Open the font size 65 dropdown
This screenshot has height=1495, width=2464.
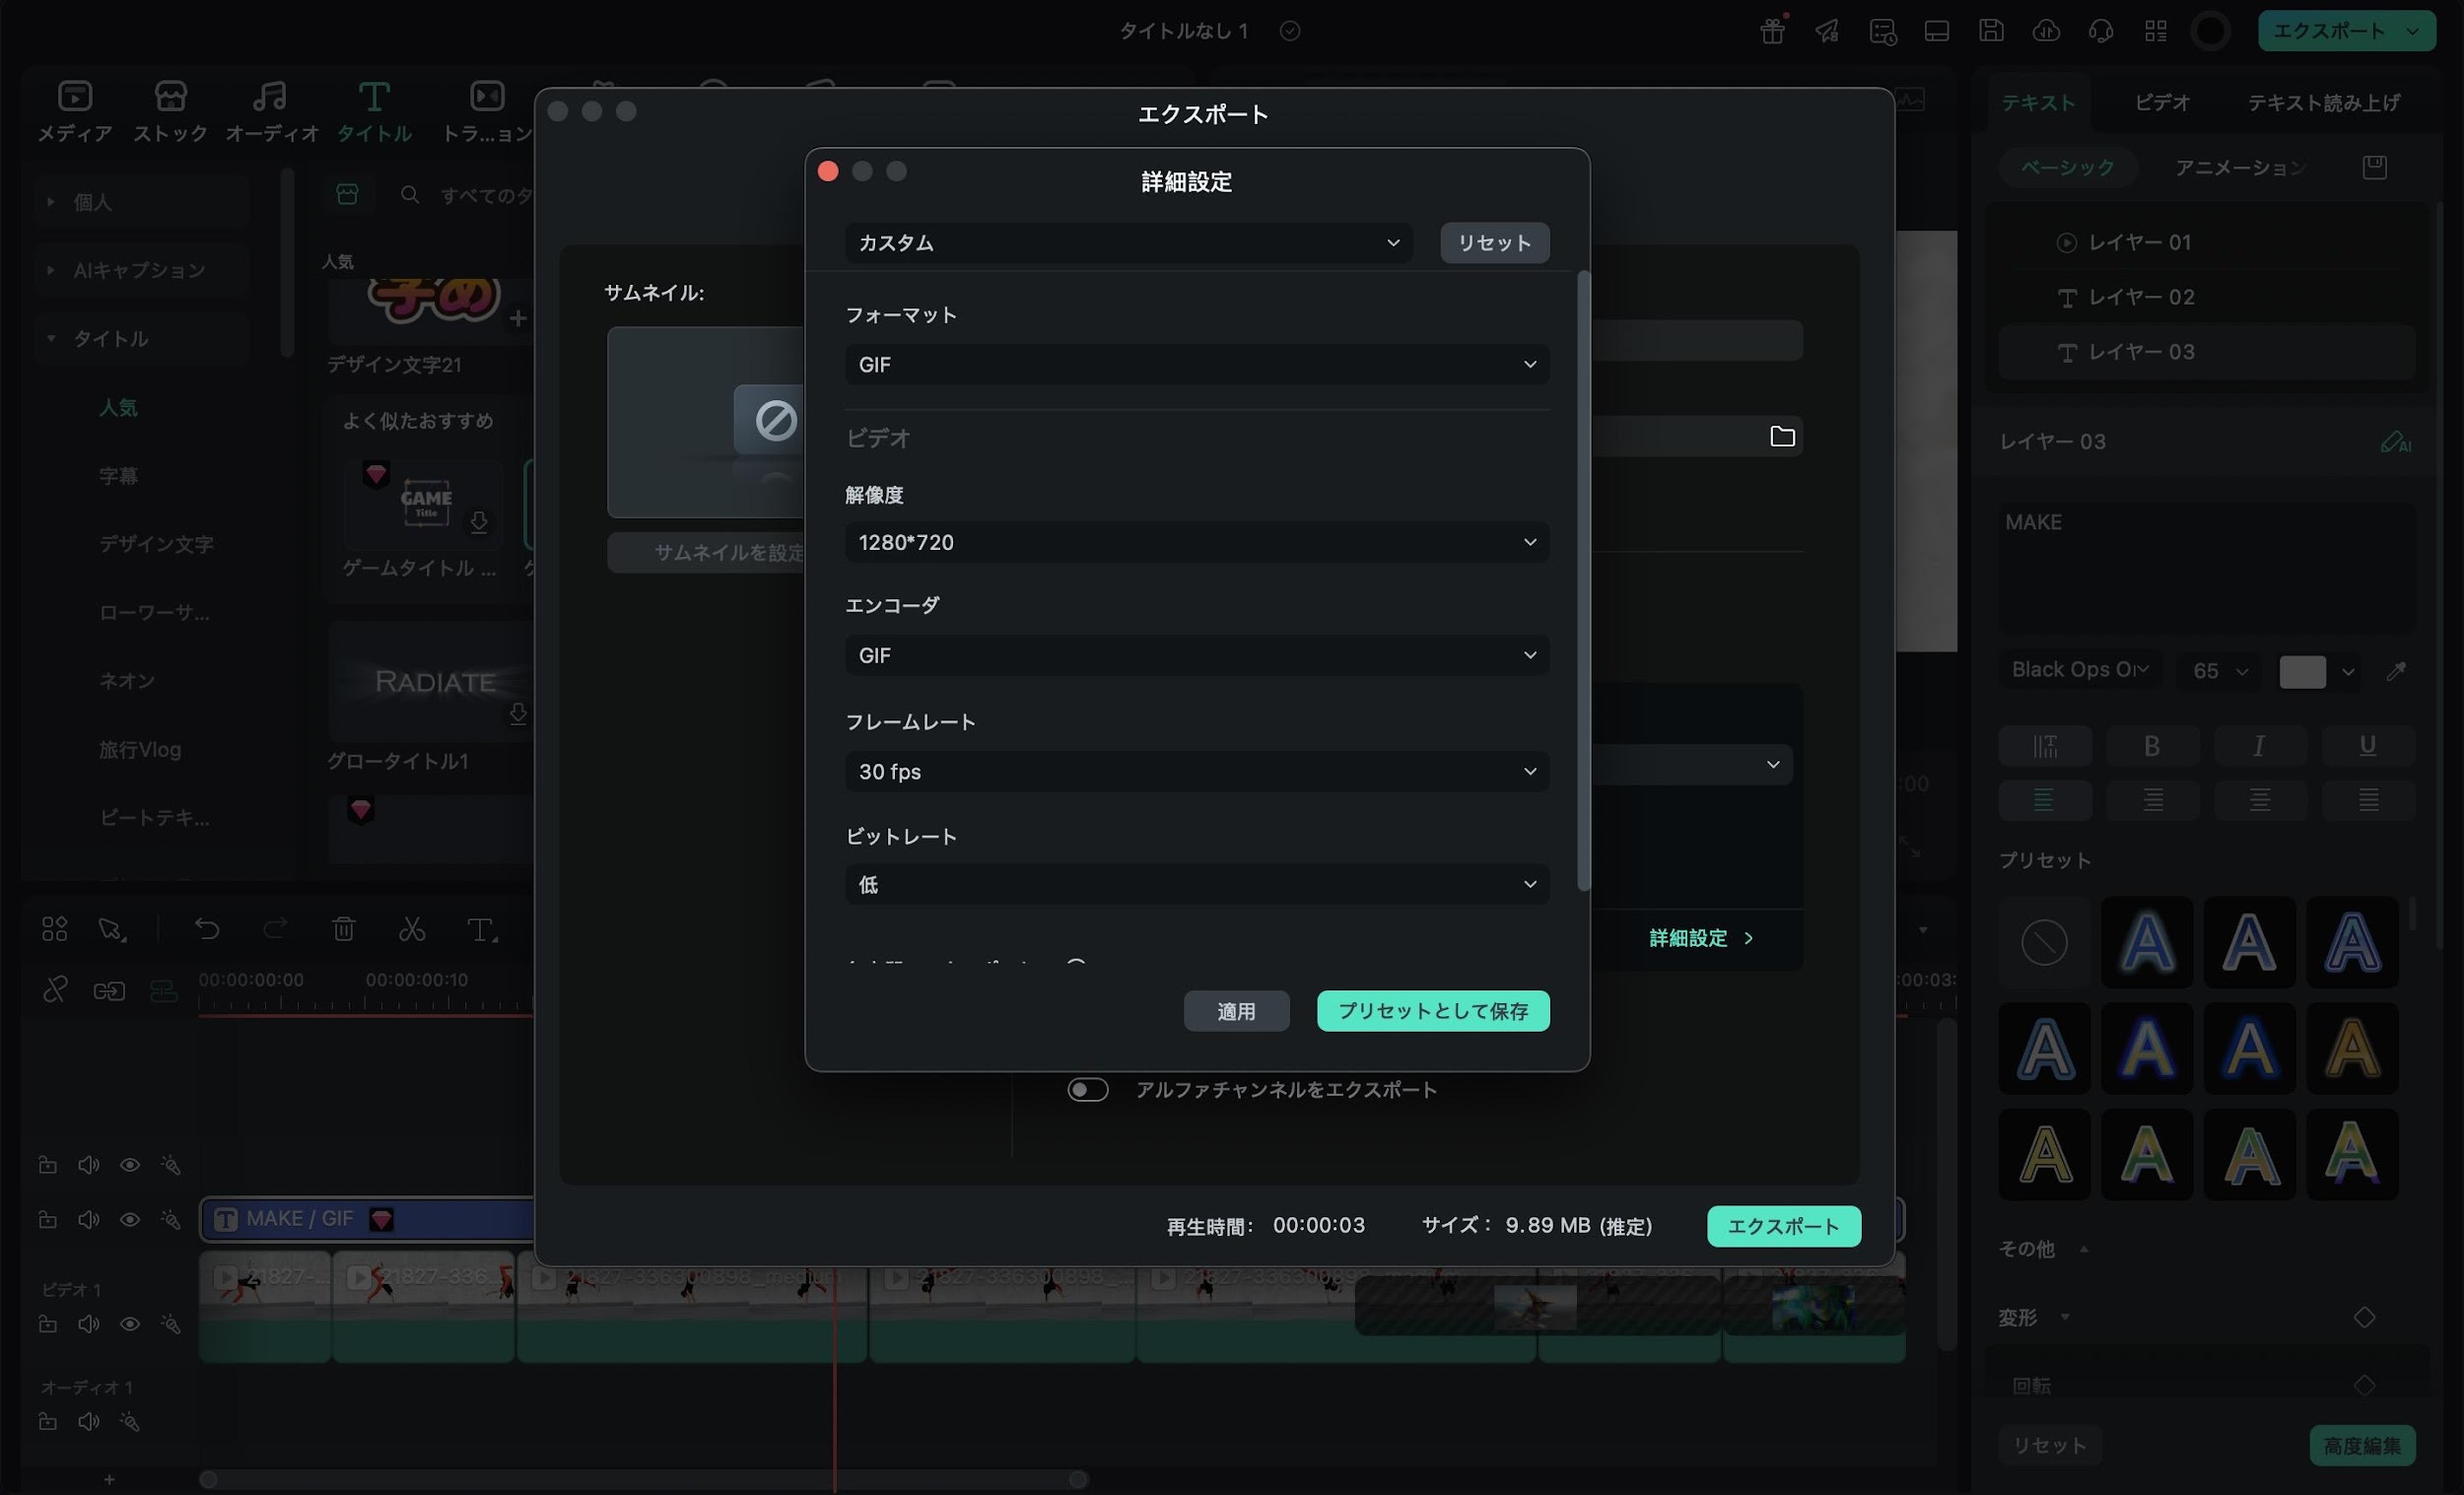click(x=2220, y=671)
